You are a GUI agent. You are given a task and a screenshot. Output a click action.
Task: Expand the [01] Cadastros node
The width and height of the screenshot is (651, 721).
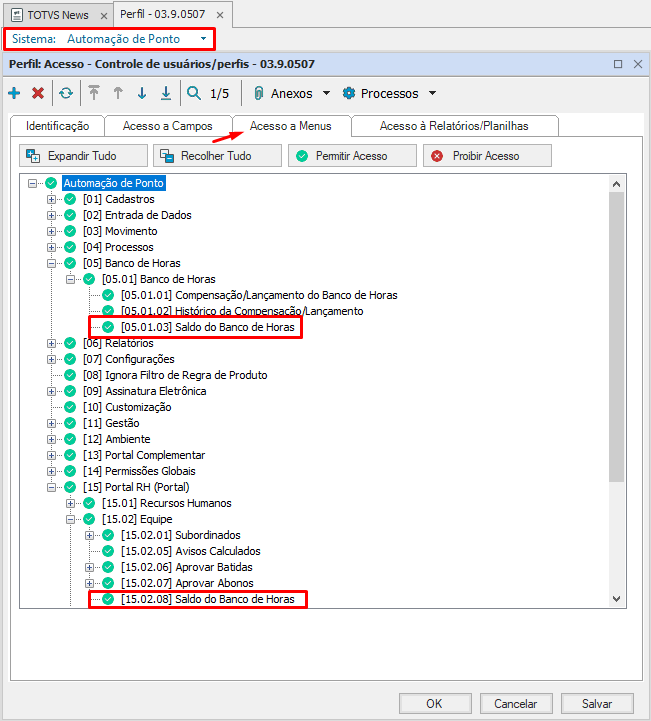pyautogui.click(x=51, y=200)
